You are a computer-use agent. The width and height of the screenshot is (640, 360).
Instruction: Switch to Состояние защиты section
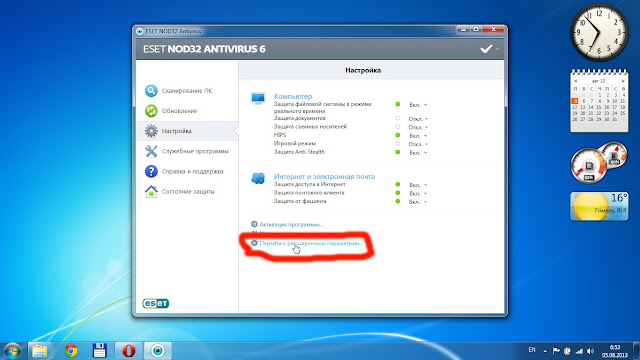tap(187, 191)
